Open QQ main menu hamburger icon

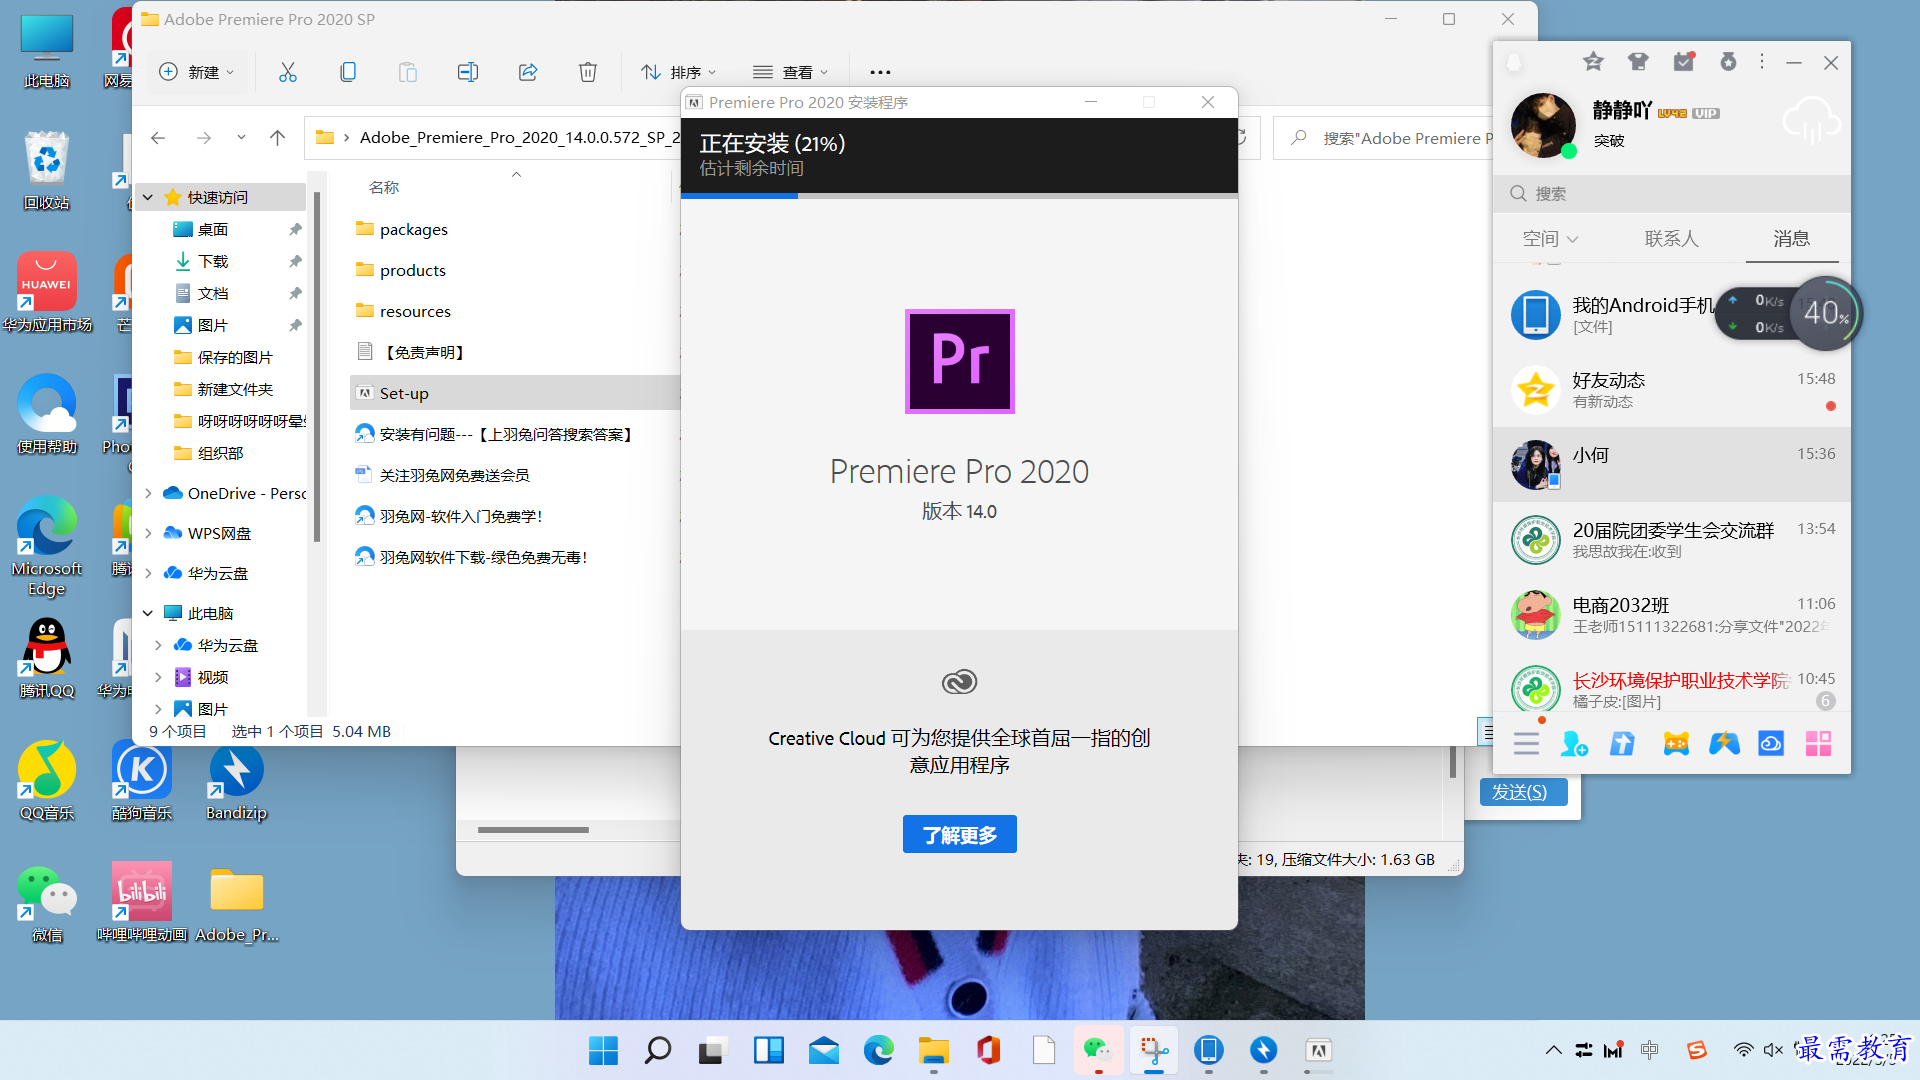(x=1526, y=744)
